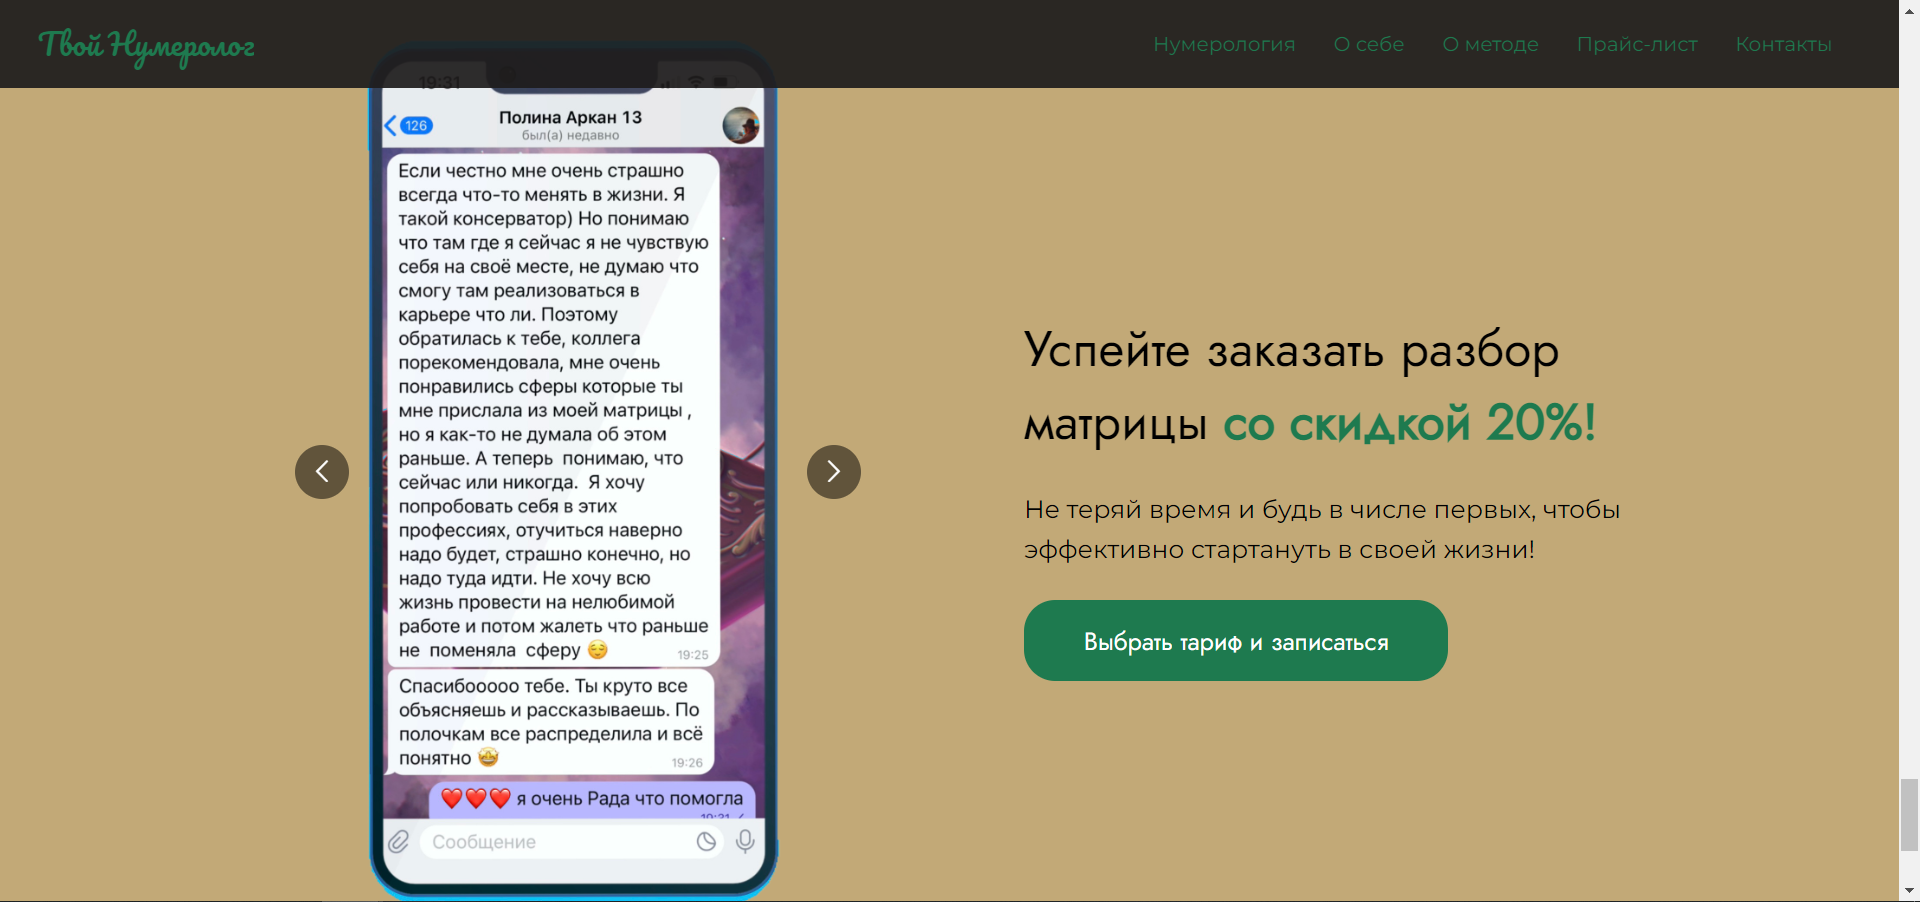
Task: Open the Прайс-лист menu item
Action: click(1637, 44)
